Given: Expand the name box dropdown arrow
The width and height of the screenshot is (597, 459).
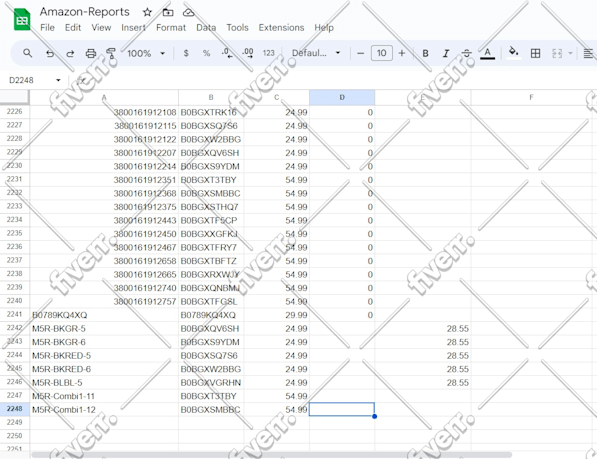Looking at the screenshot, I should [x=58, y=80].
